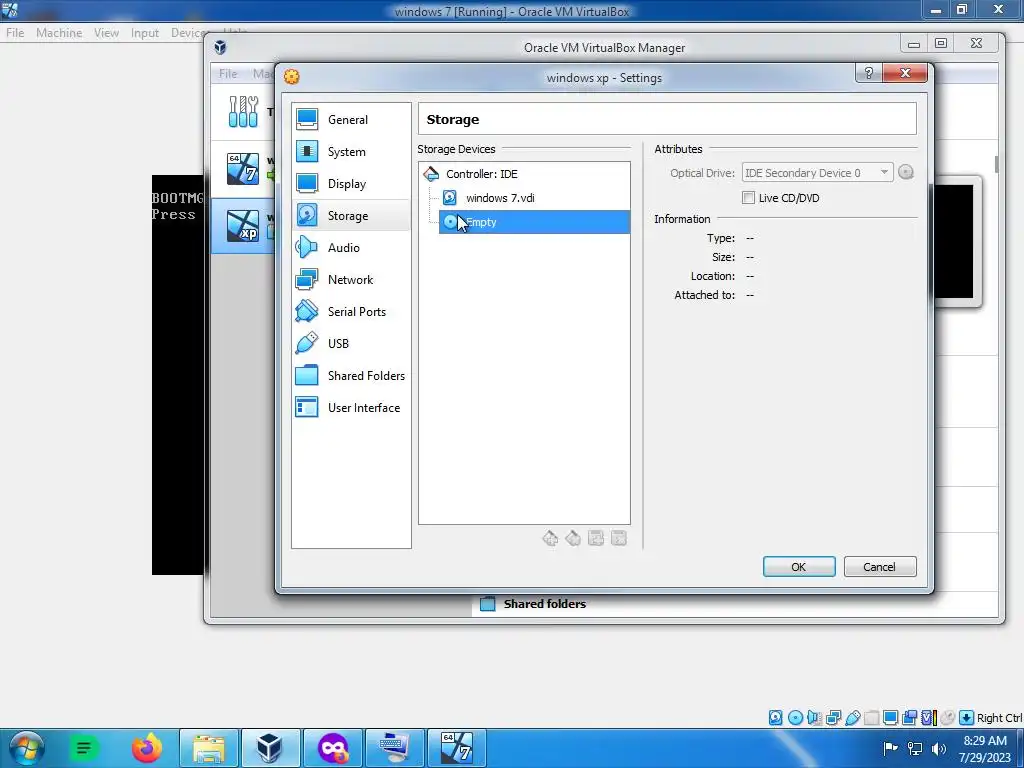Switch to windows 7 VM taskbar button
Screen dimensions: 1024x768
point(456,748)
